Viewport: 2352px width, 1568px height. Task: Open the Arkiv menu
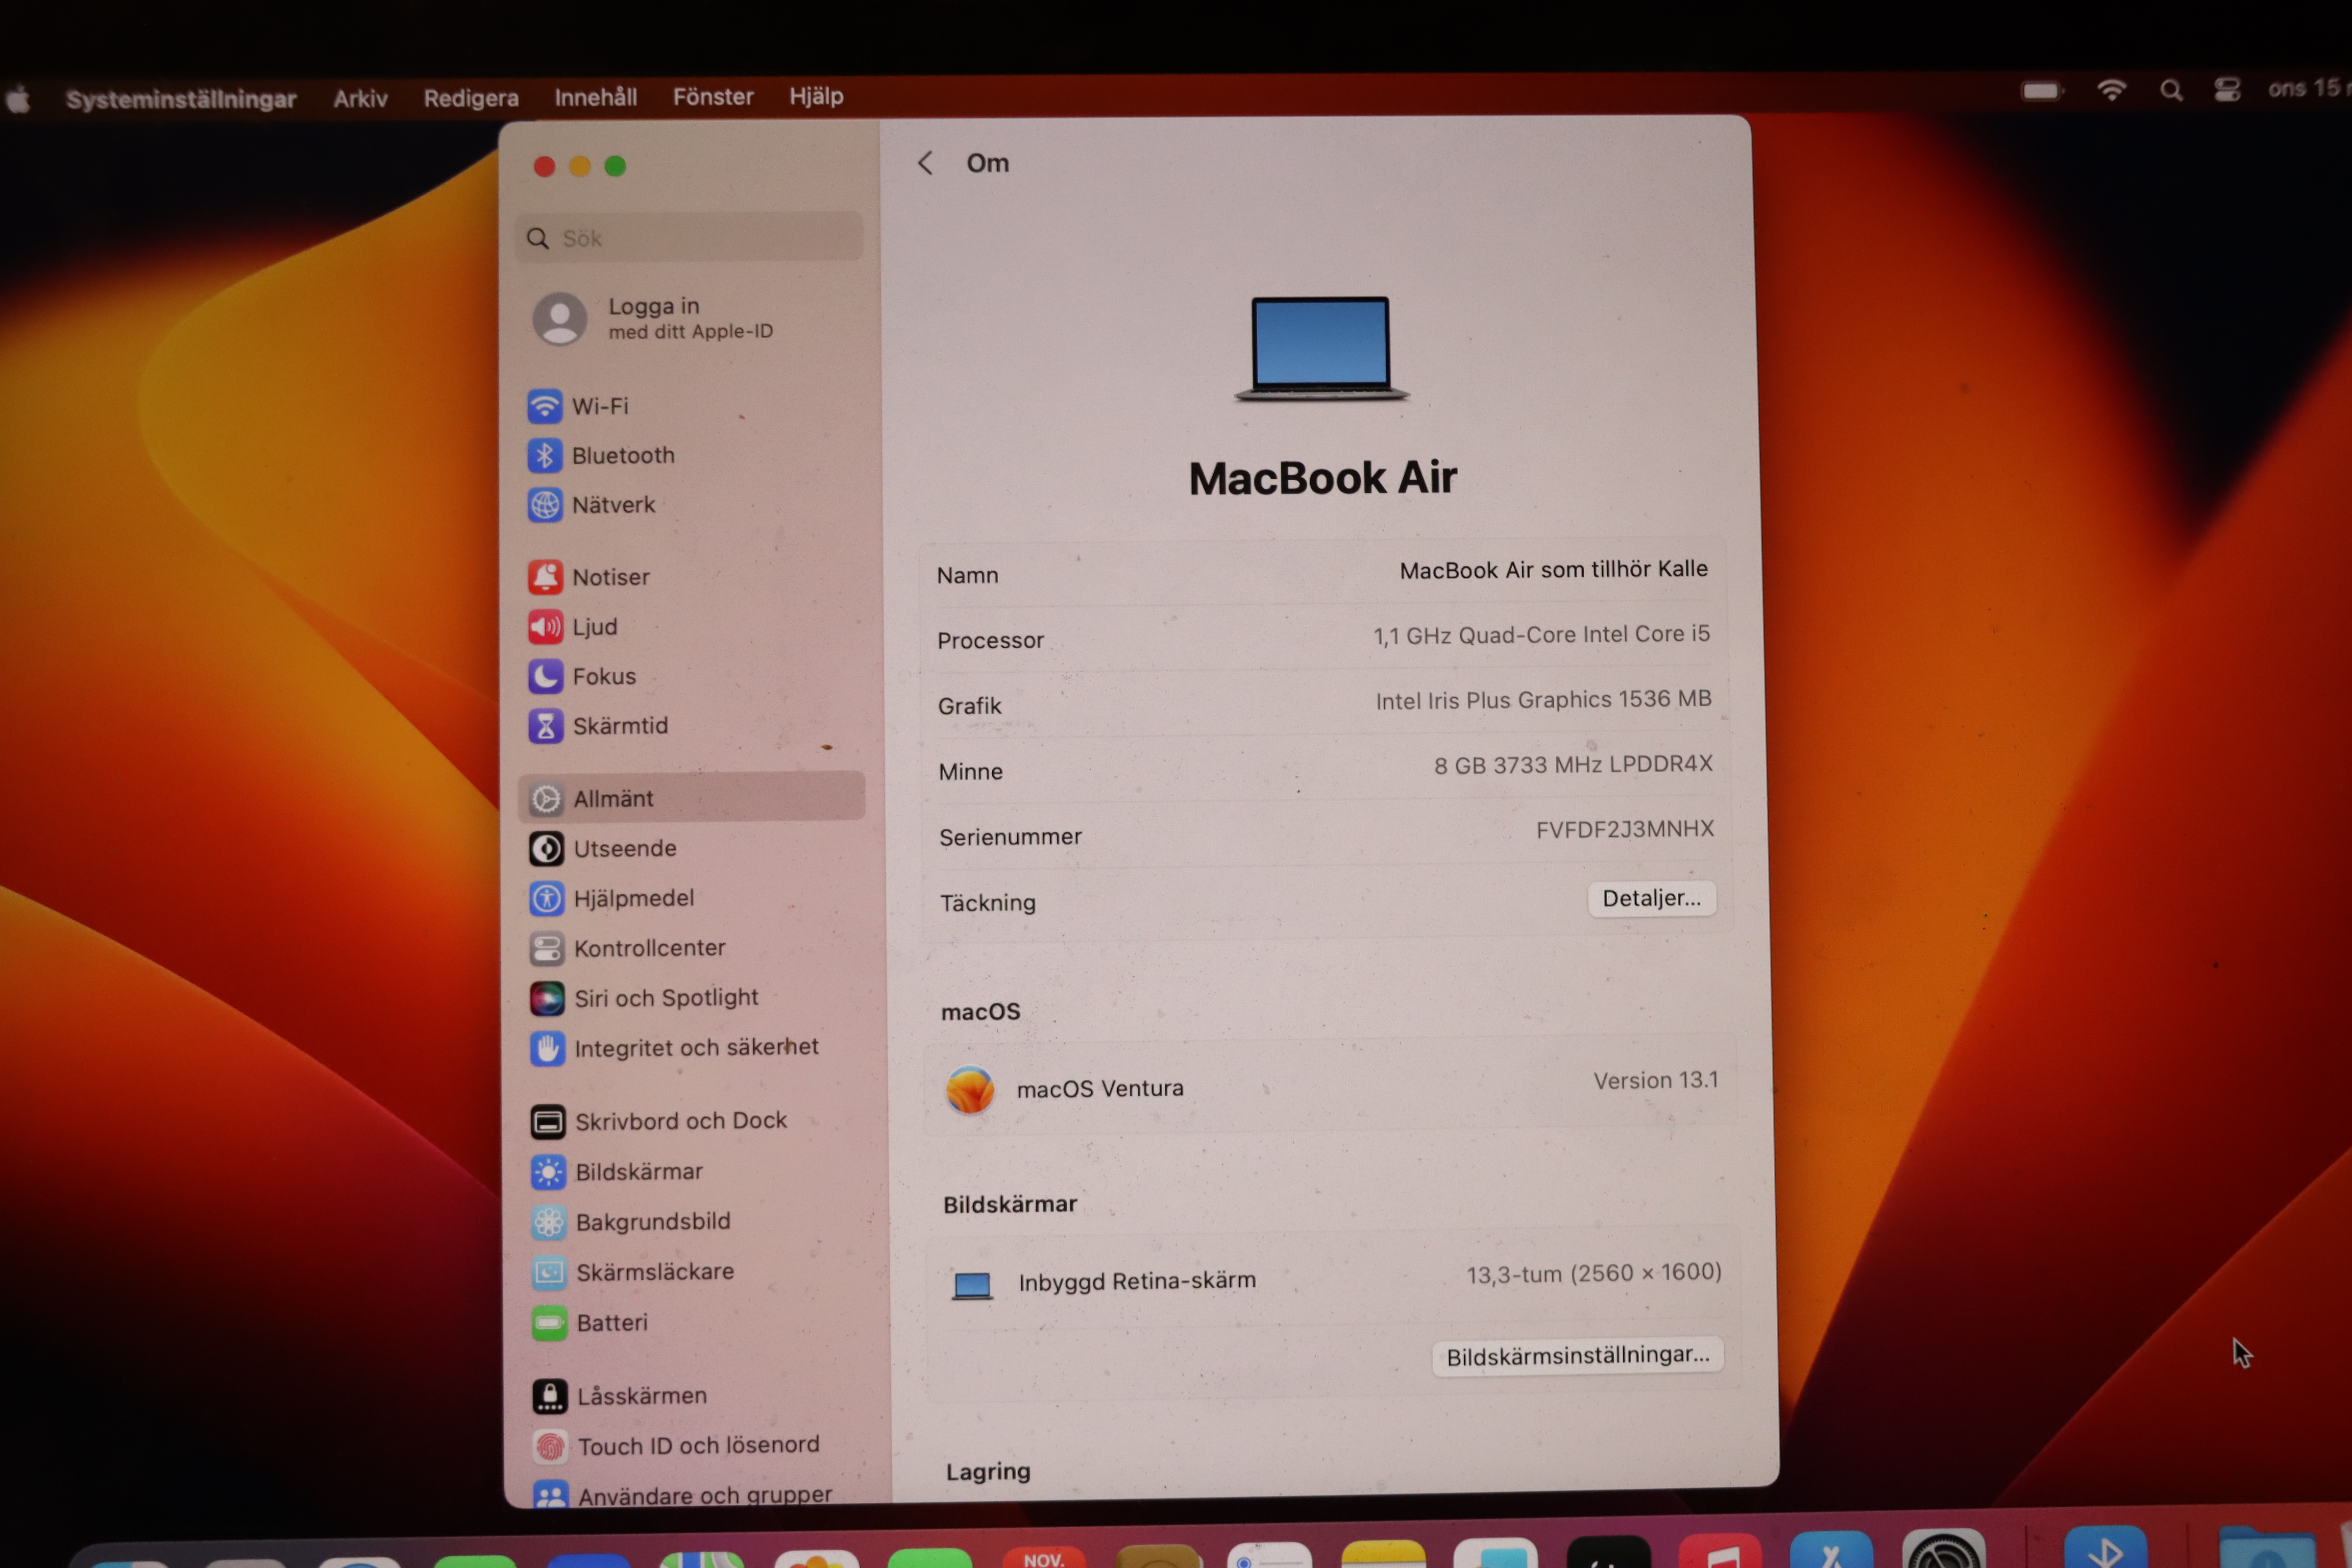[360, 98]
